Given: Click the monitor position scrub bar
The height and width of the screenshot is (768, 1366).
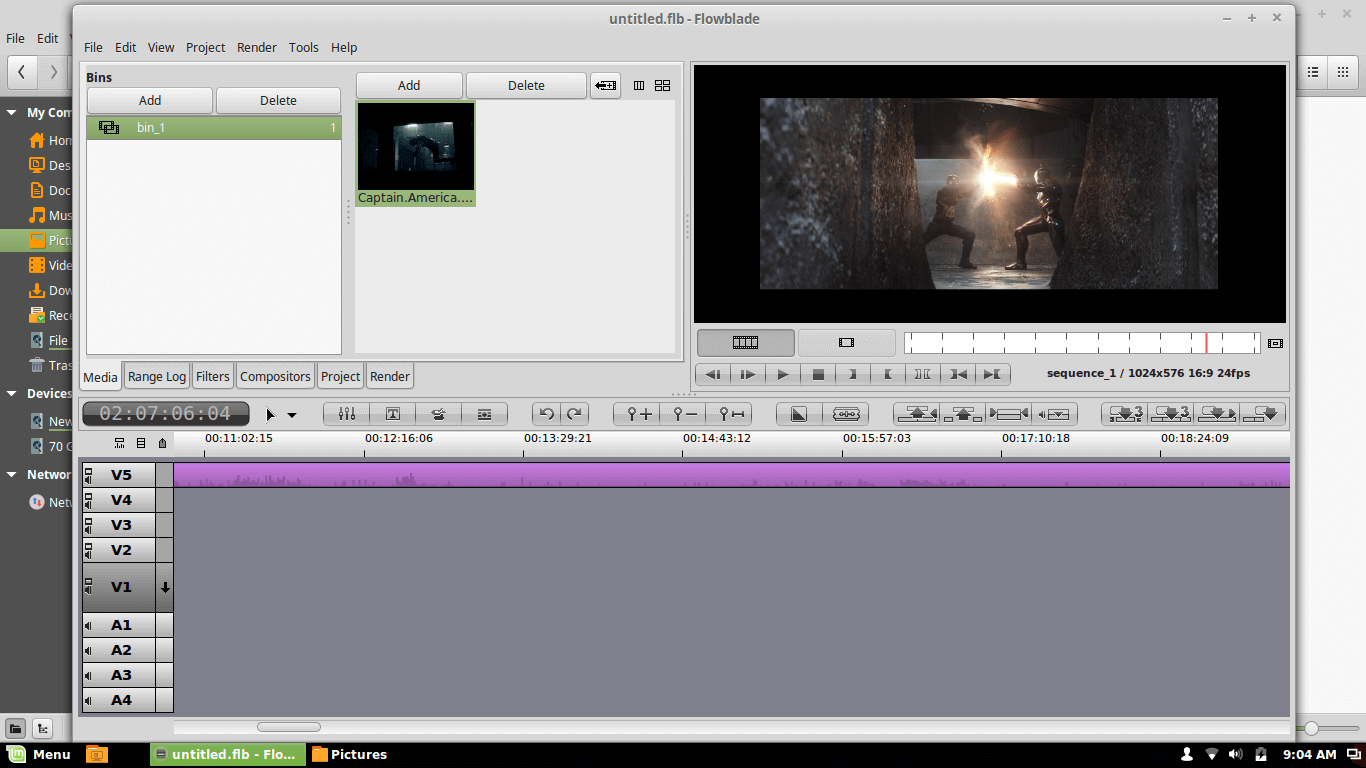Looking at the screenshot, I should 1082,343.
